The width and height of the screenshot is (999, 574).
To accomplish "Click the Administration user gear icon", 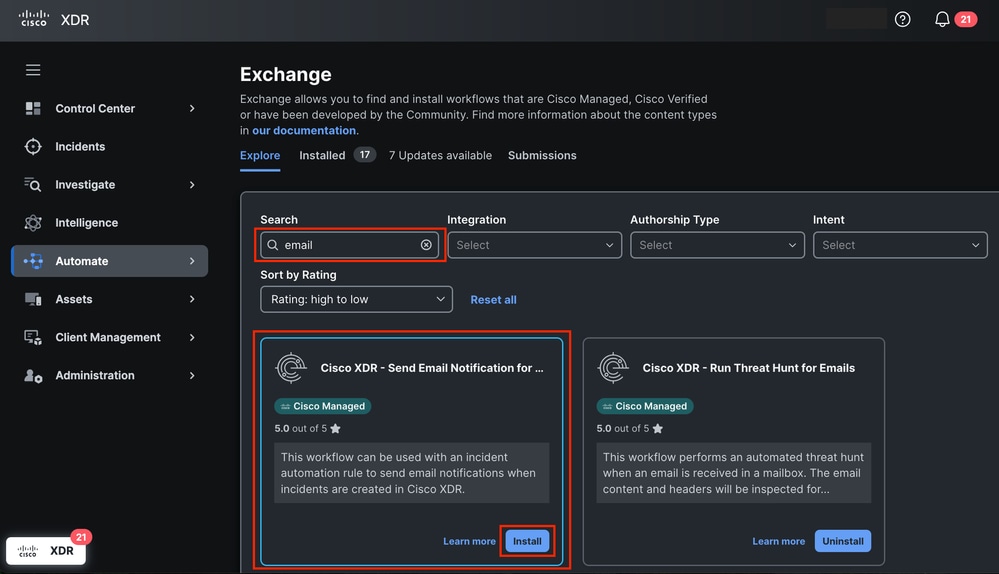I will tap(32, 376).
